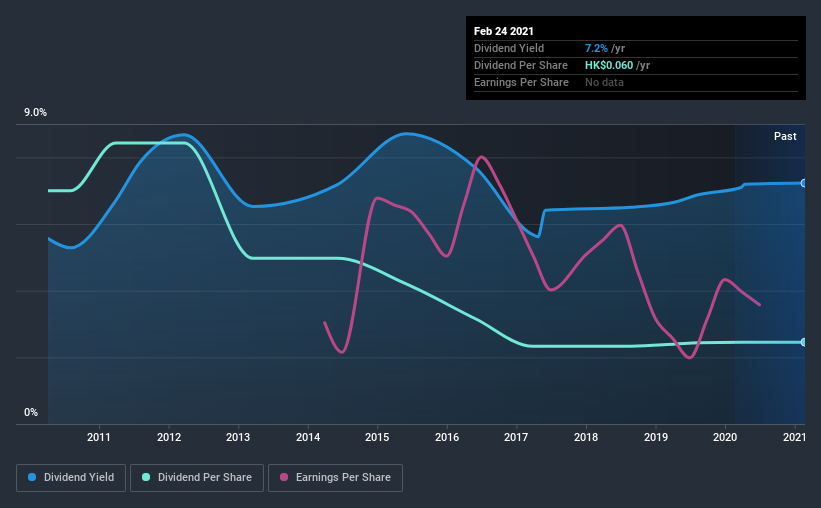Click the 2017 x-axis label

[x=516, y=437]
